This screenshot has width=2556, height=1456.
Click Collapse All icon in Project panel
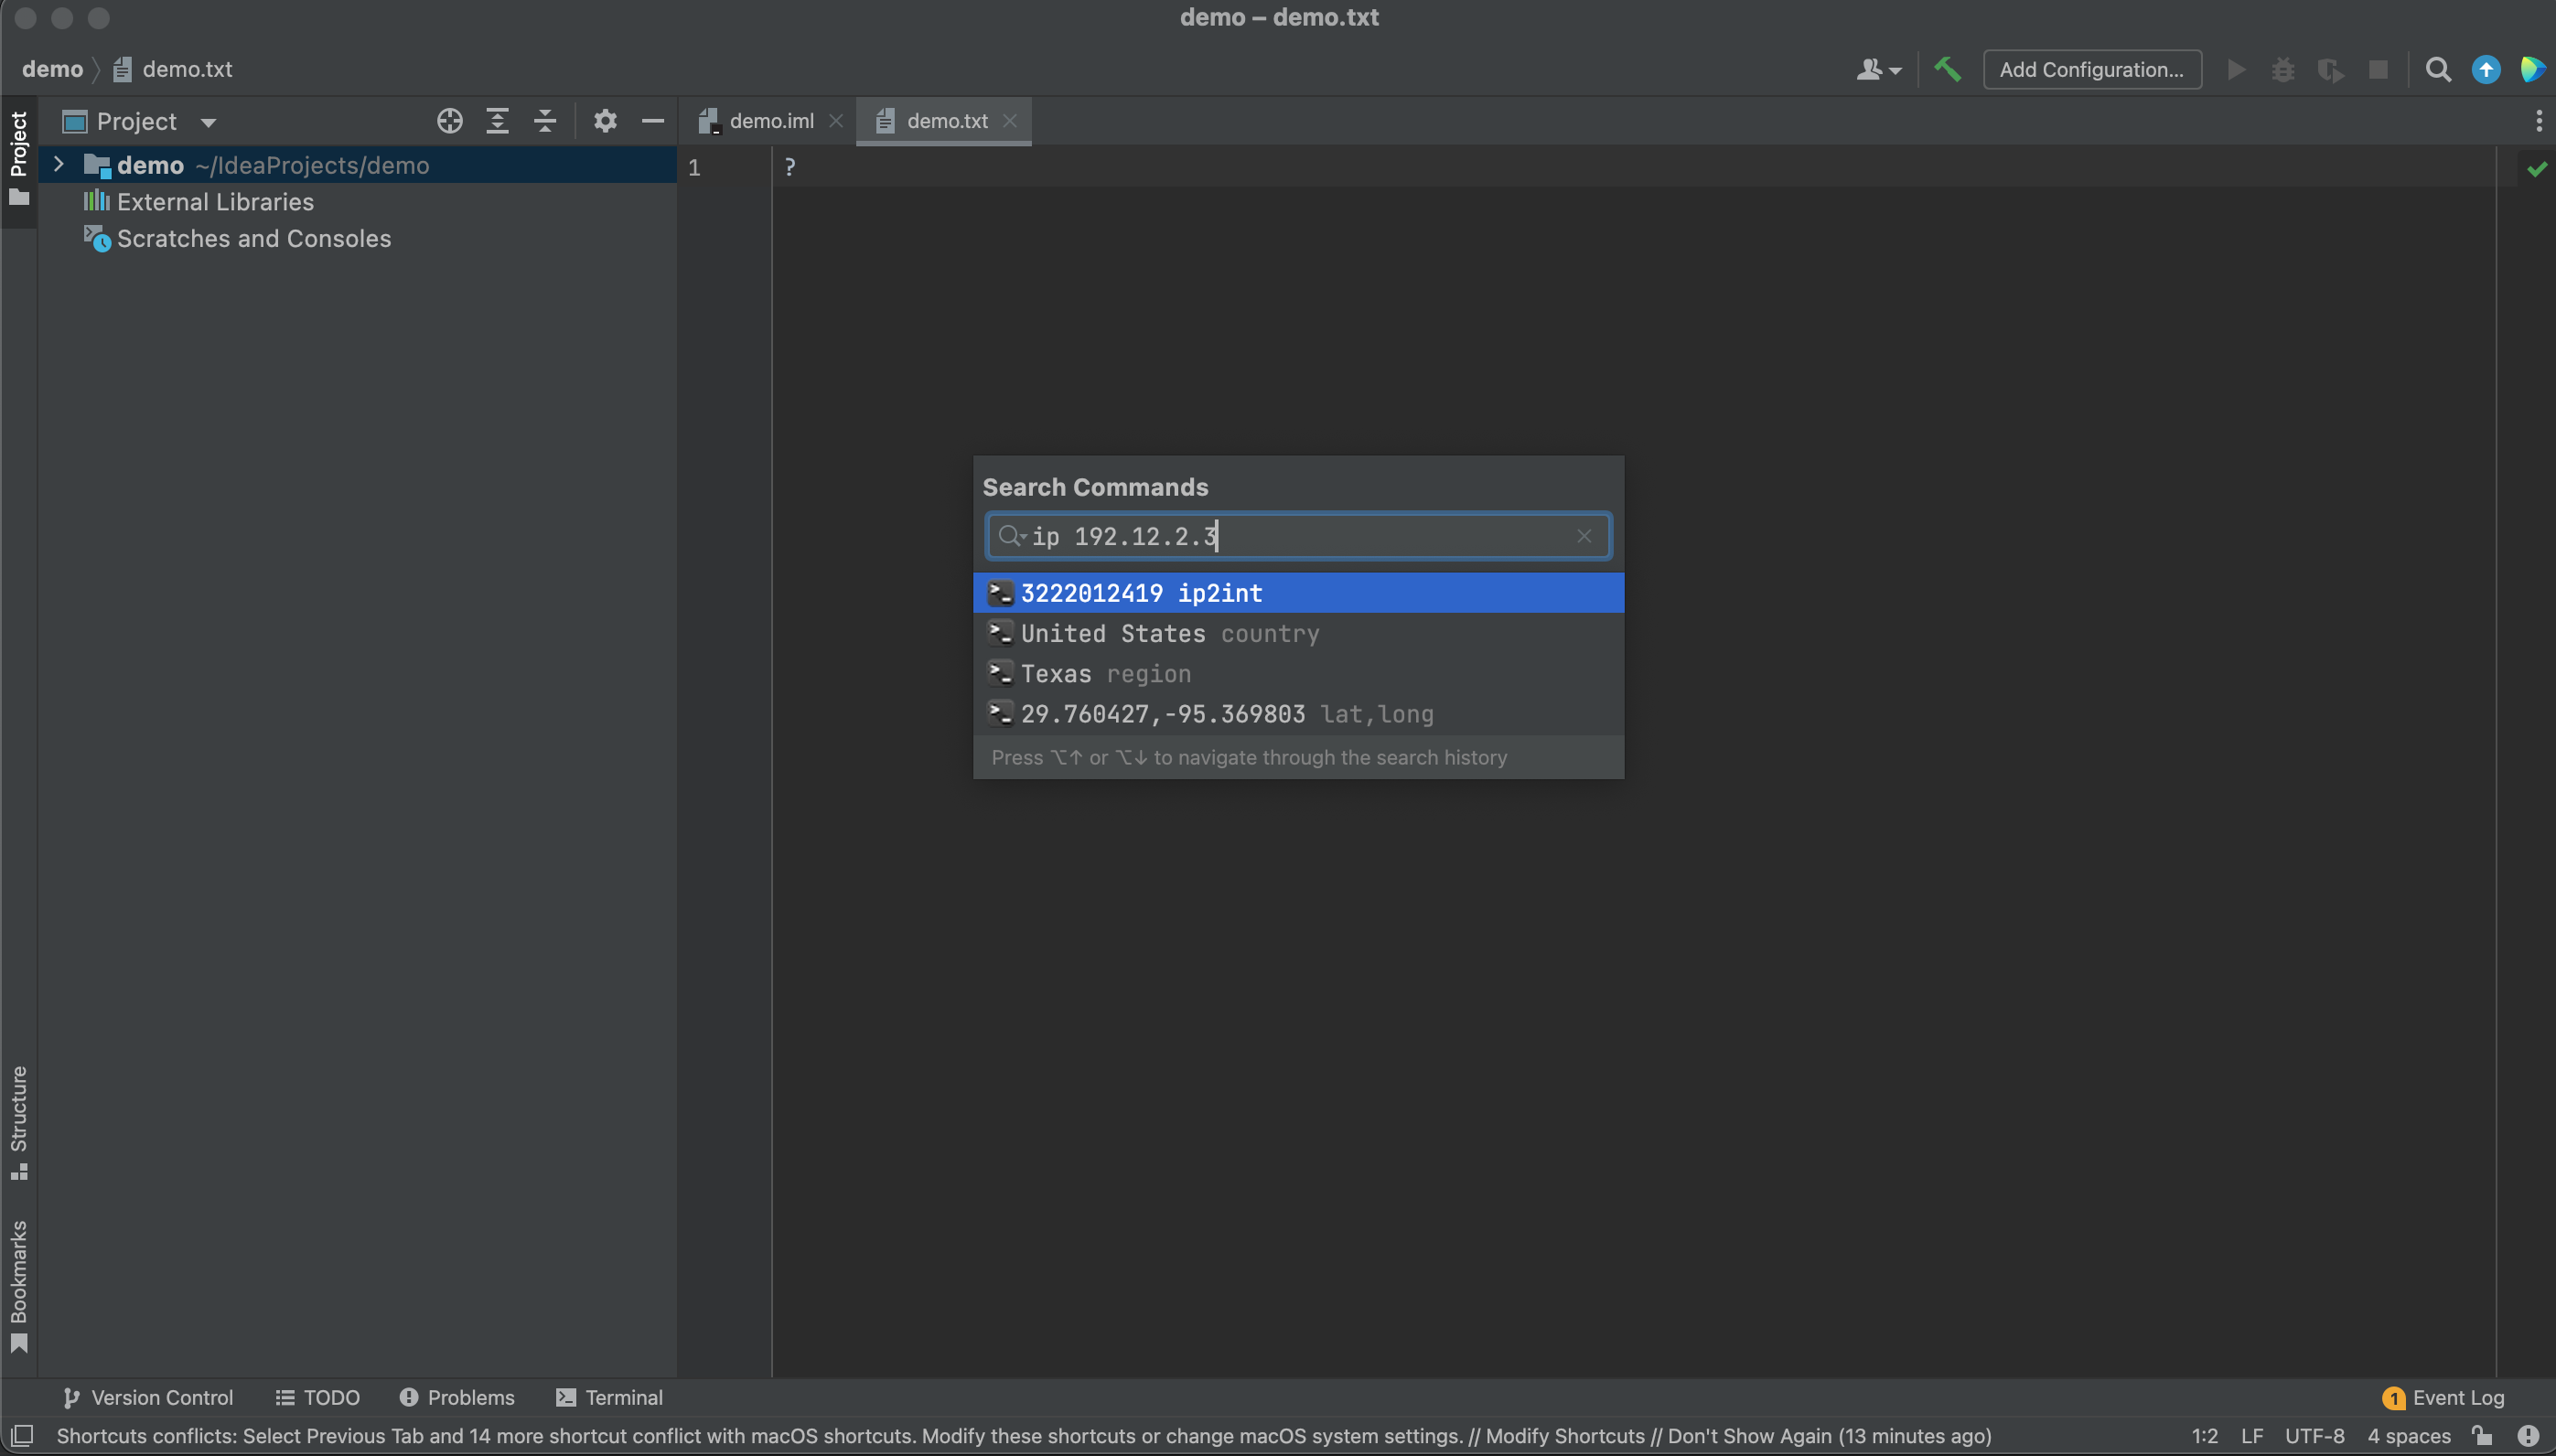tap(545, 121)
